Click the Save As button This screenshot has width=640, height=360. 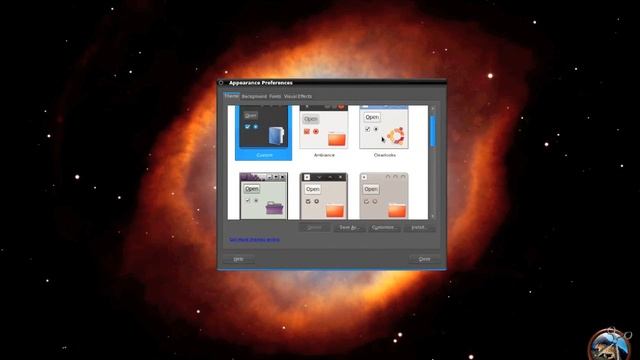(349, 227)
